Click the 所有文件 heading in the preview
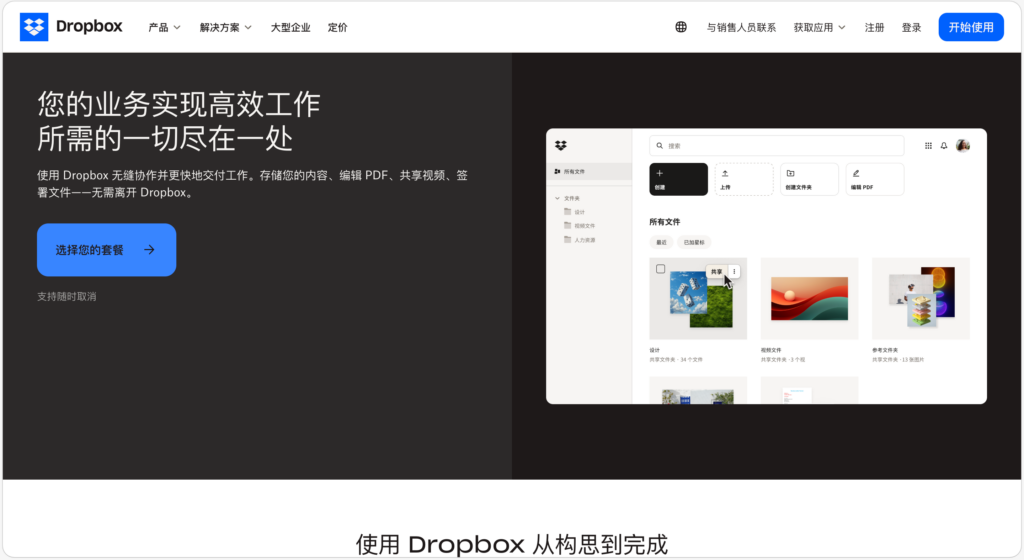This screenshot has height=560, width=1024. click(x=665, y=222)
